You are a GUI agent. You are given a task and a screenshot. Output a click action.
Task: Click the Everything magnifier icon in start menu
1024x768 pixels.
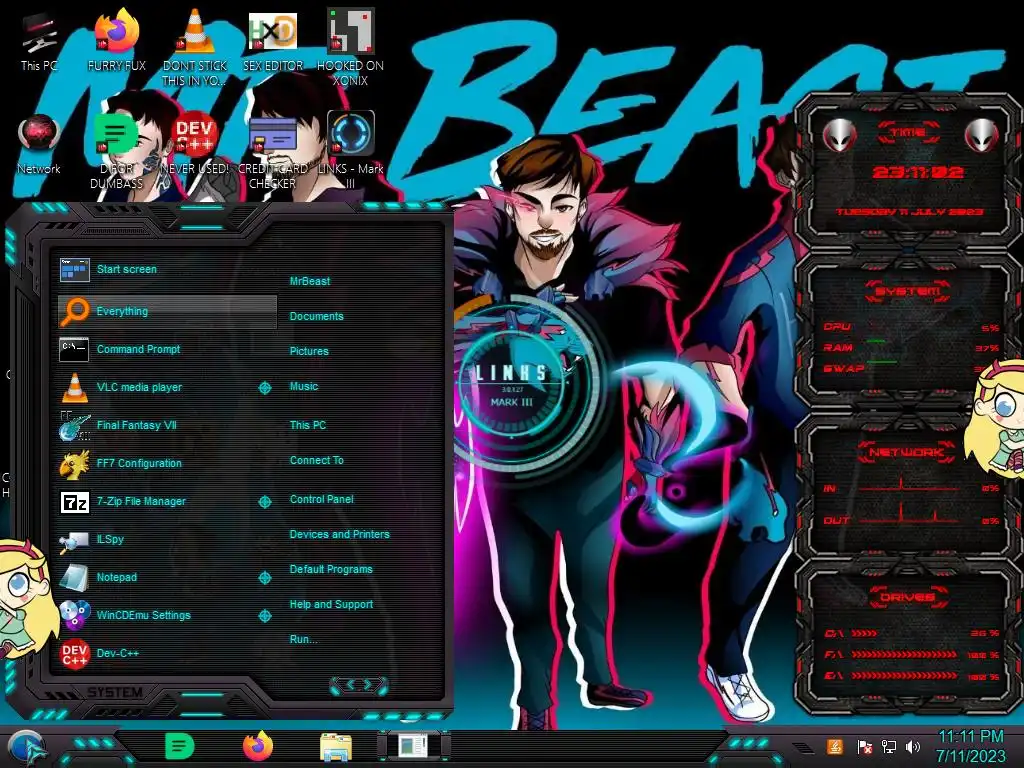click(x=74, y=312)
